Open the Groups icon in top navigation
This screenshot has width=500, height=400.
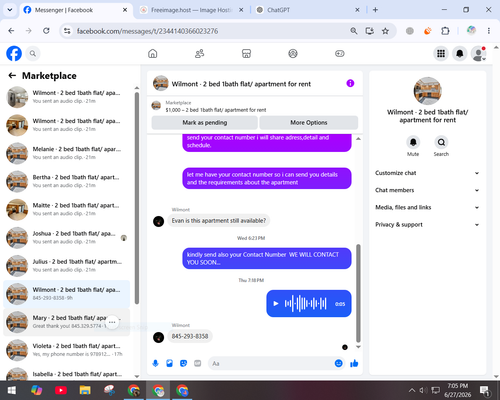click(293, 53)
